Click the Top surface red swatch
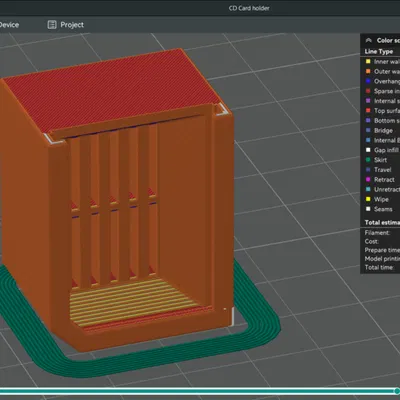 tap(368, 111)
